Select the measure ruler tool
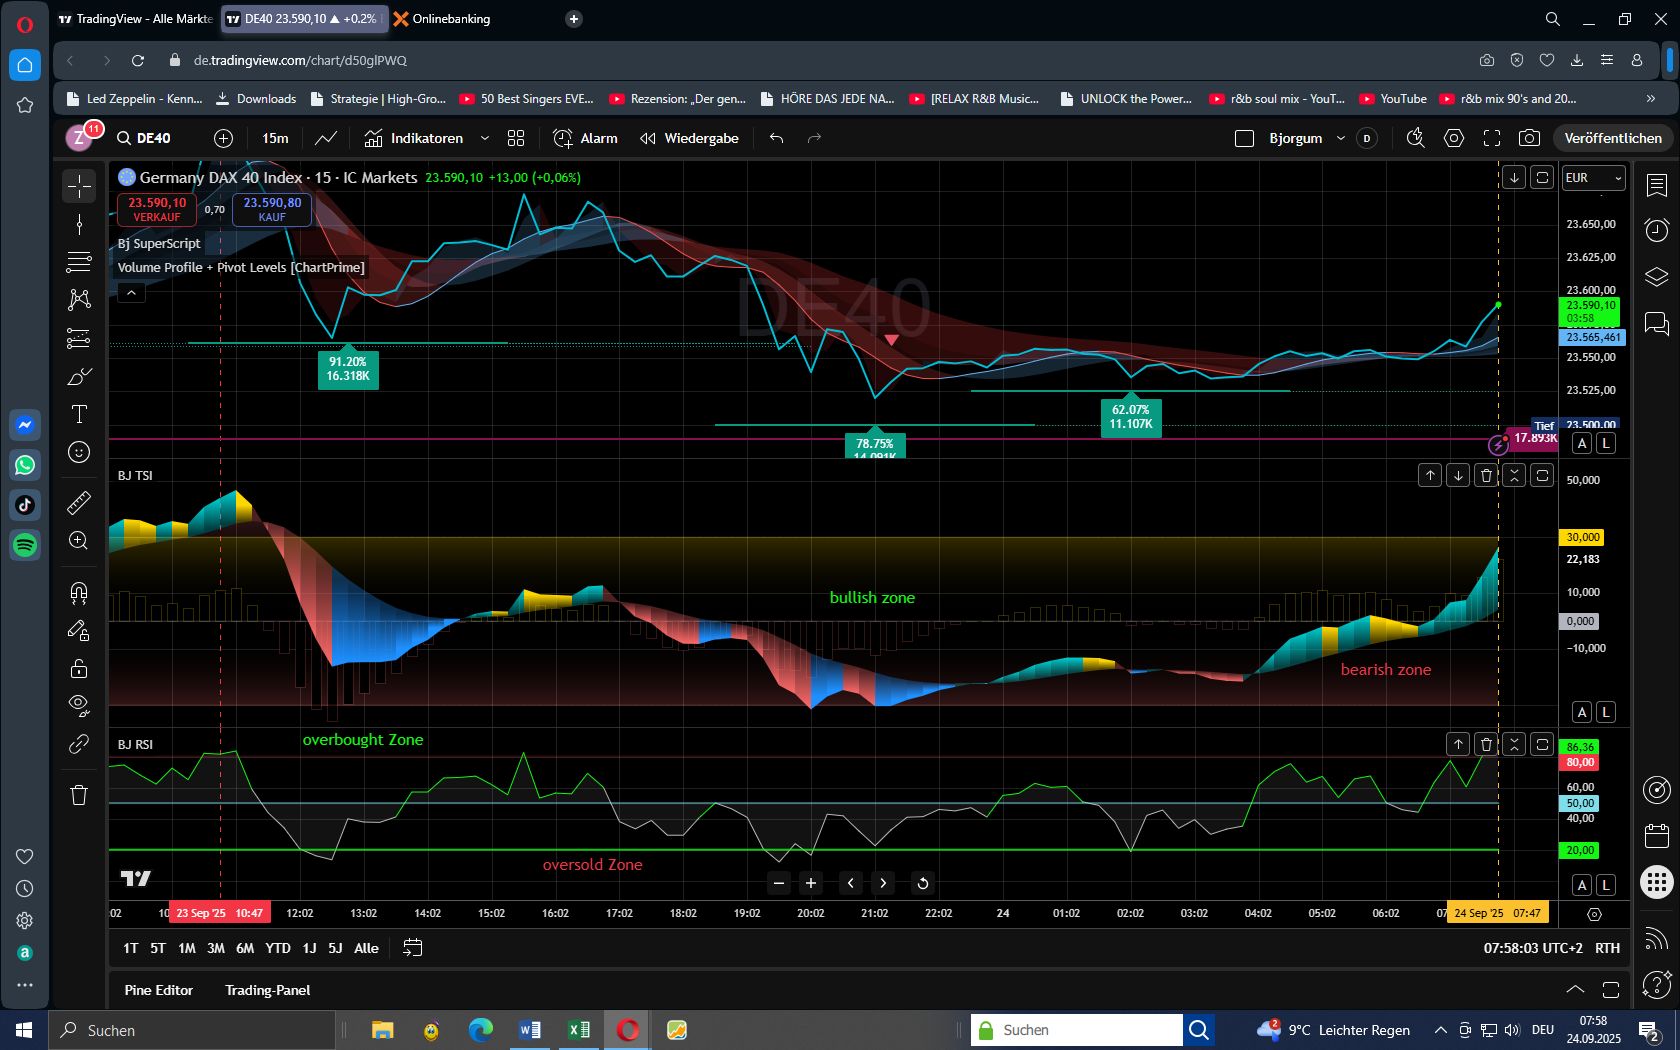This screenshot has height=1050, width=1680. (78, 504)
